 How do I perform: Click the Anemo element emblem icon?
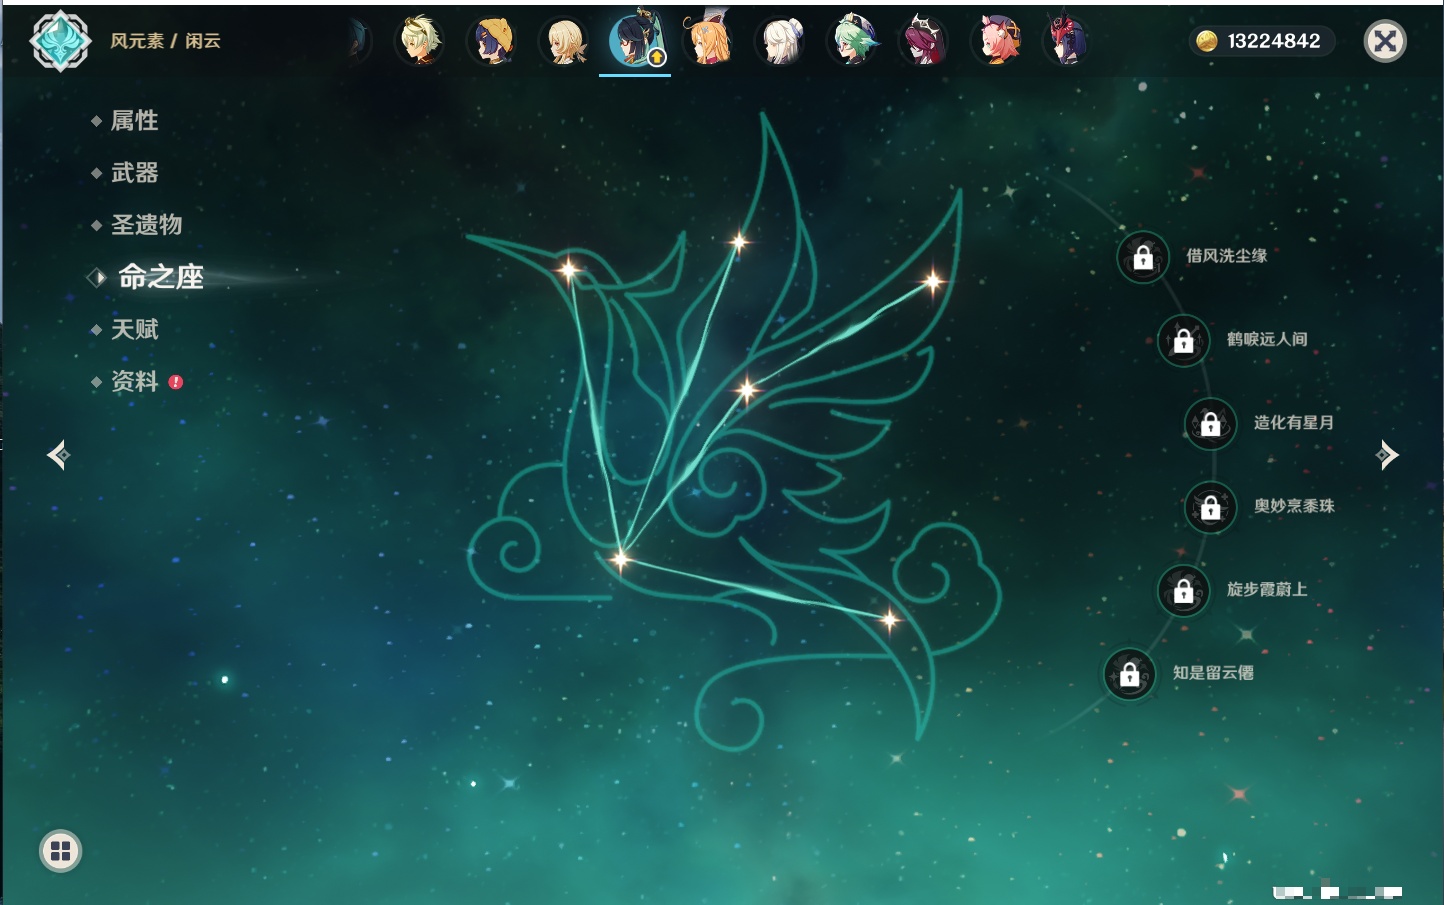click(60, 41)
